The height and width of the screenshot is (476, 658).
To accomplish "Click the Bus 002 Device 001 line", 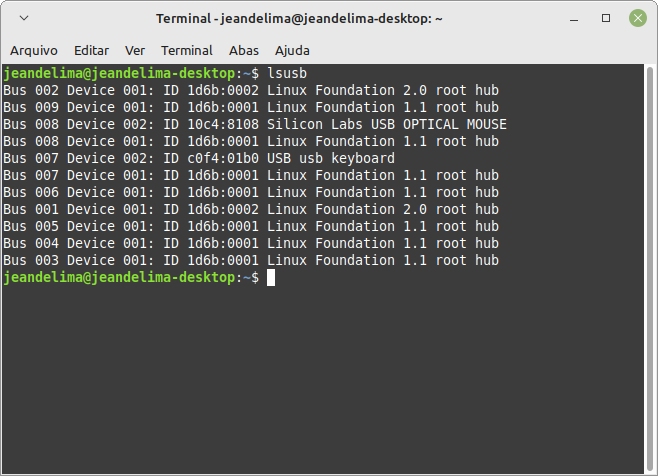I will 251,90.
